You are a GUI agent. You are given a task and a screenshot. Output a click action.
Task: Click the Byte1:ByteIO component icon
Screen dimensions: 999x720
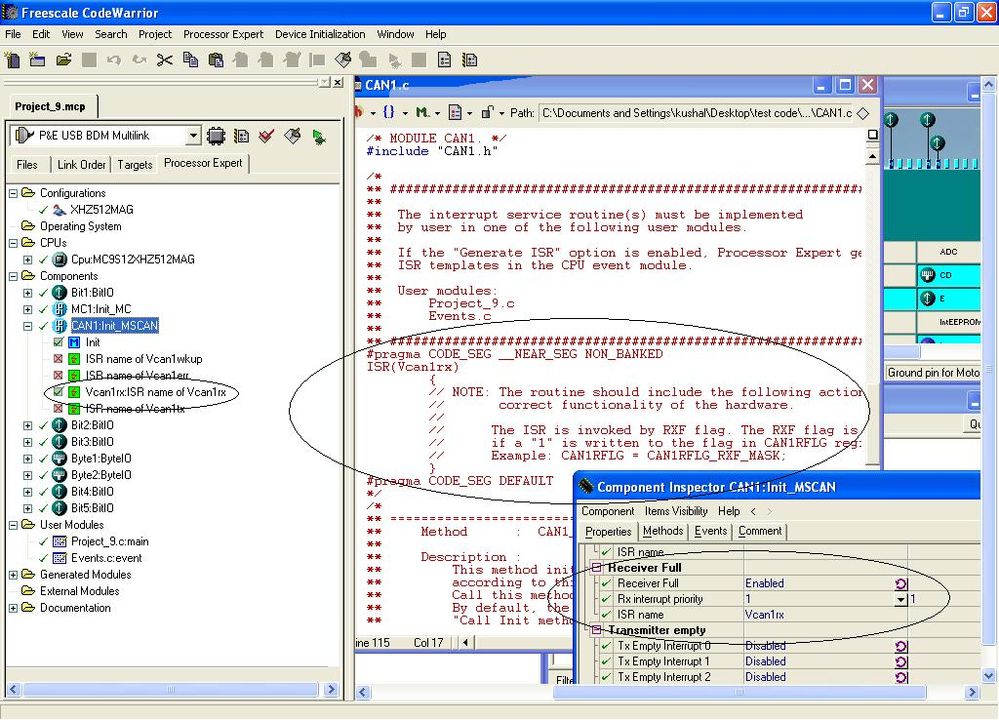[59, 458]
